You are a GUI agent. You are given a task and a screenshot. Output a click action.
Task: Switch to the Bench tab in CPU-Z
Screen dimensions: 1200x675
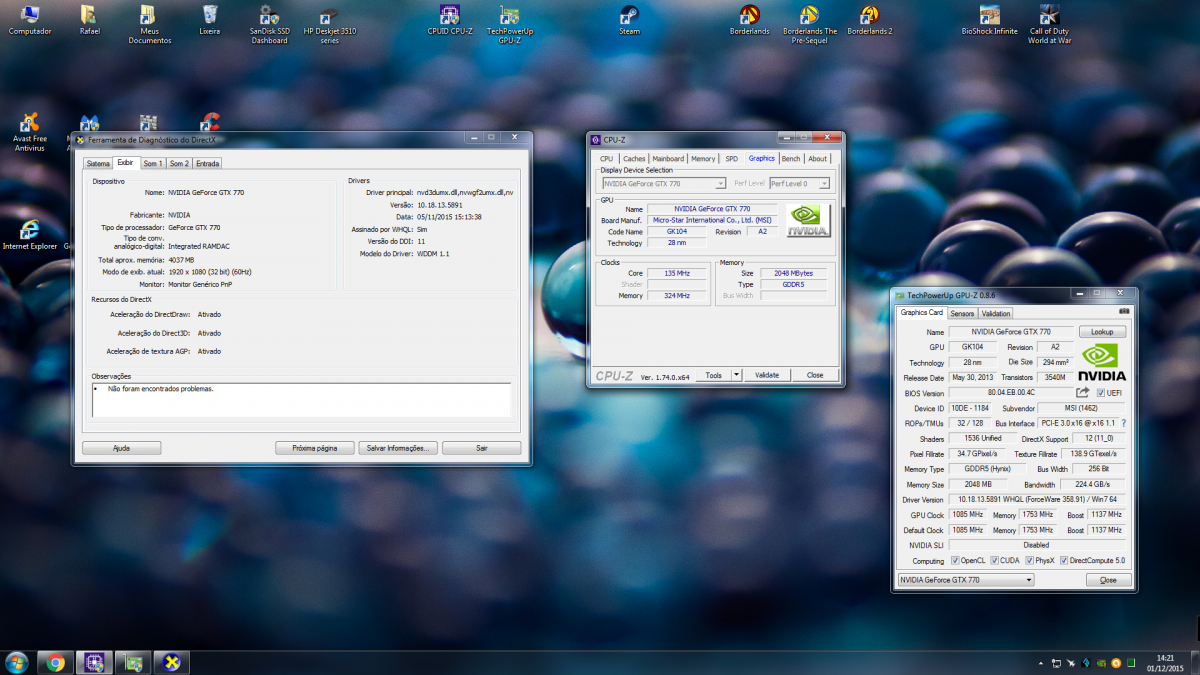point(791,158)
